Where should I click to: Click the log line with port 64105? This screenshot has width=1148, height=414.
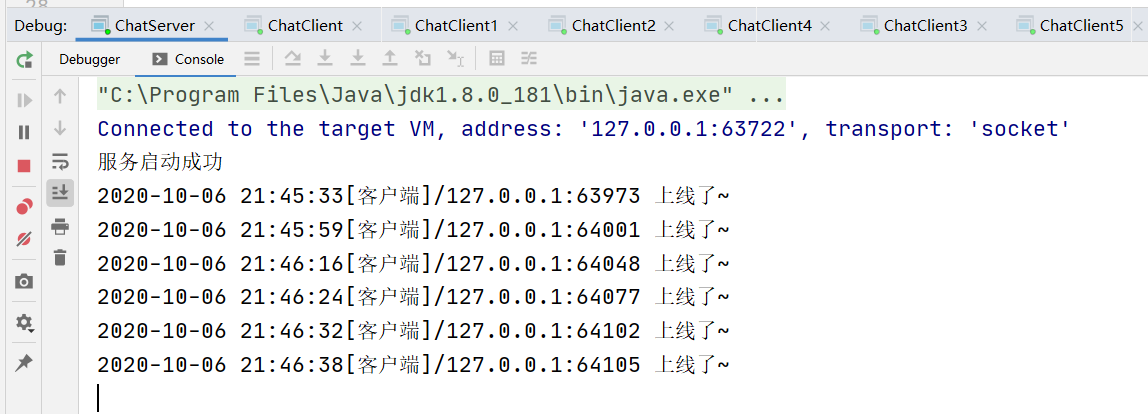[x=414, y=364]
